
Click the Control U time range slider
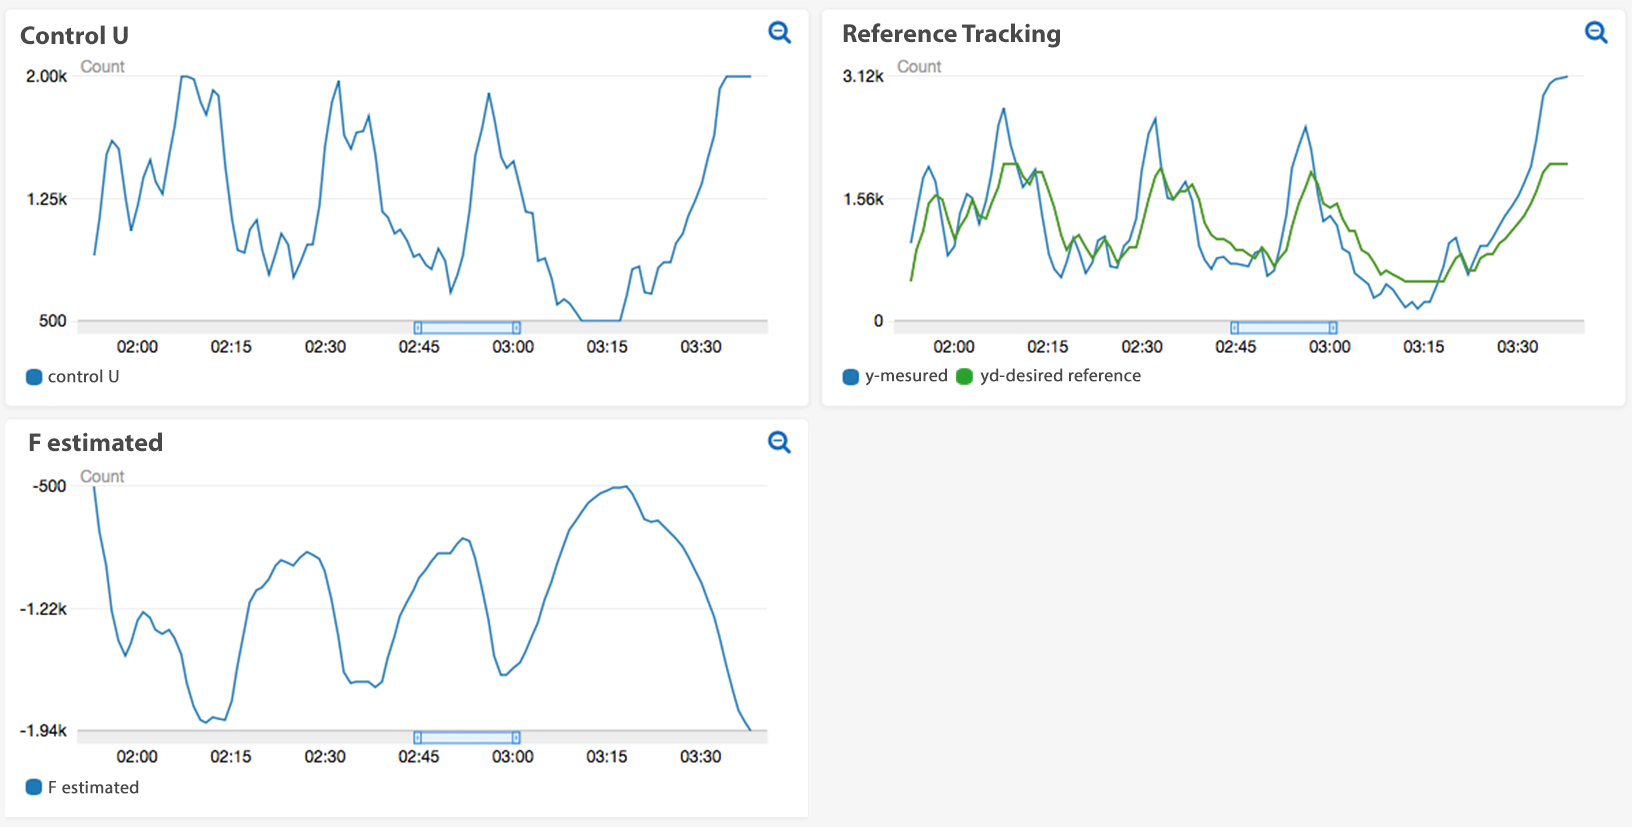[467, 327]
